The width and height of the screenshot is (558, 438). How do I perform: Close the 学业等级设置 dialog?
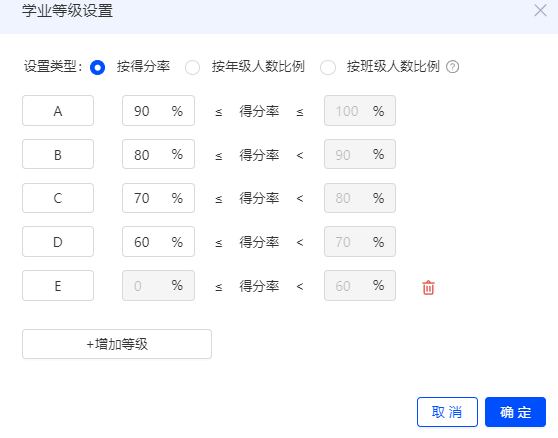tap(540, 10)
